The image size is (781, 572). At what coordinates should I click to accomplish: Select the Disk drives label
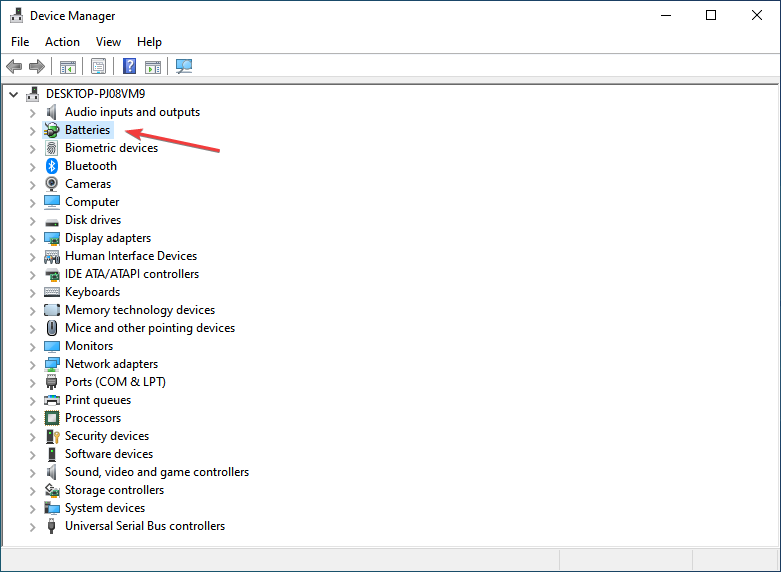coord(93,220)
